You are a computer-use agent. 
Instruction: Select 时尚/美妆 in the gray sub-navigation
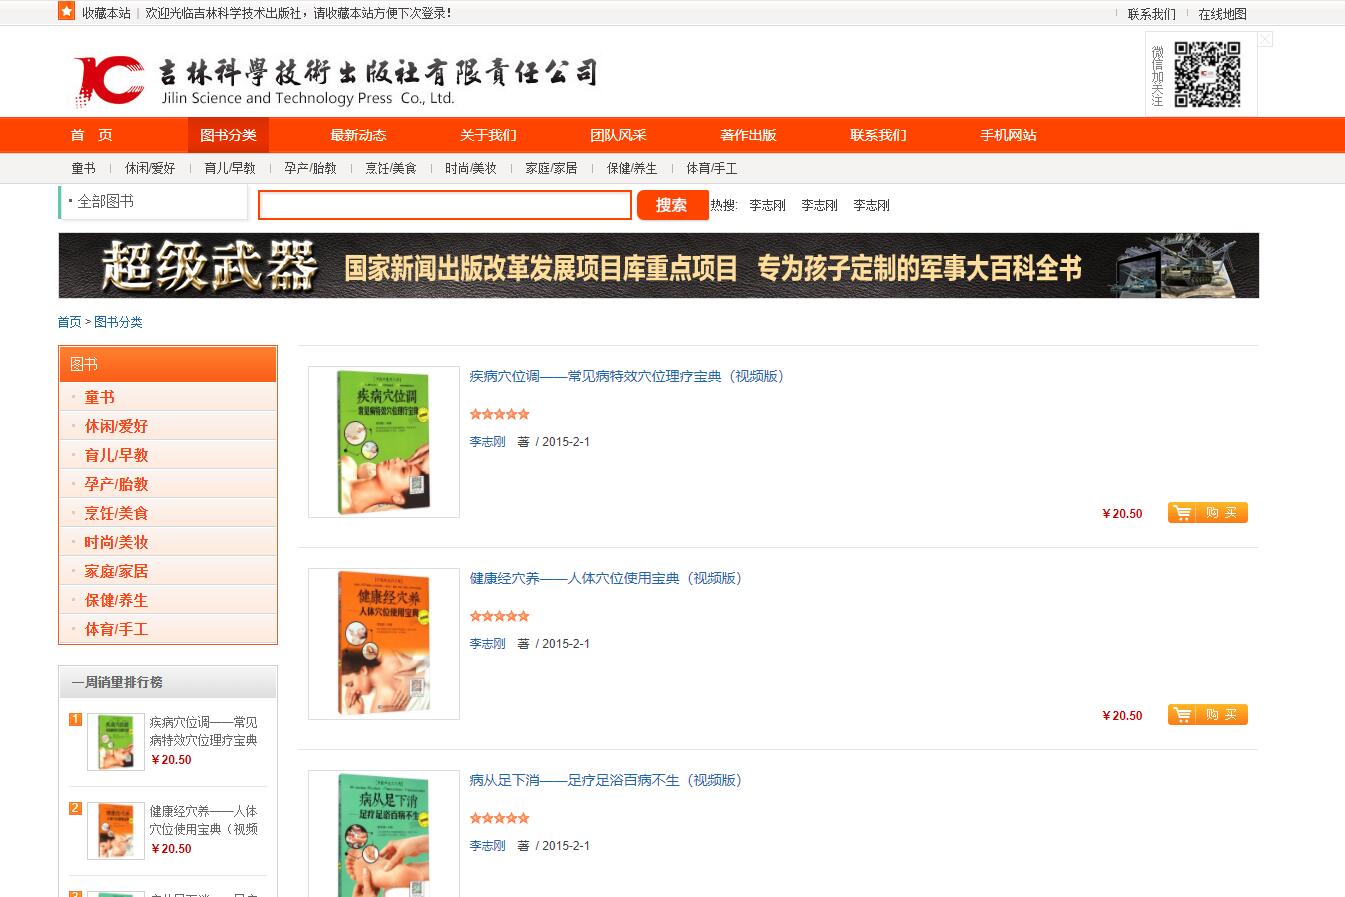tap(471, 168)
